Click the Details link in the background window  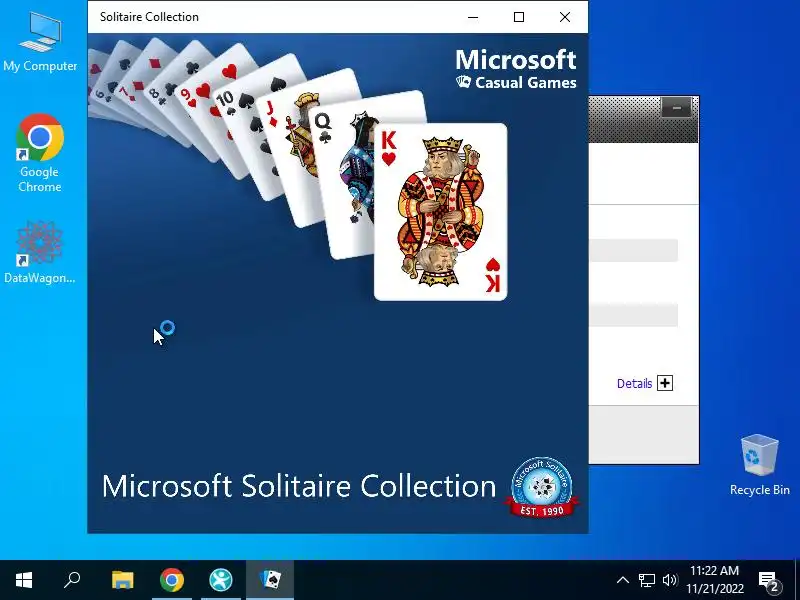coord(634,384)
